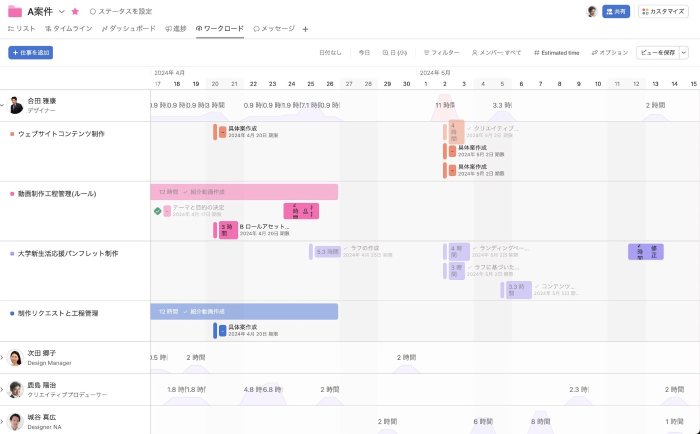Click the 仕事を追加 button

pos(30,52)
